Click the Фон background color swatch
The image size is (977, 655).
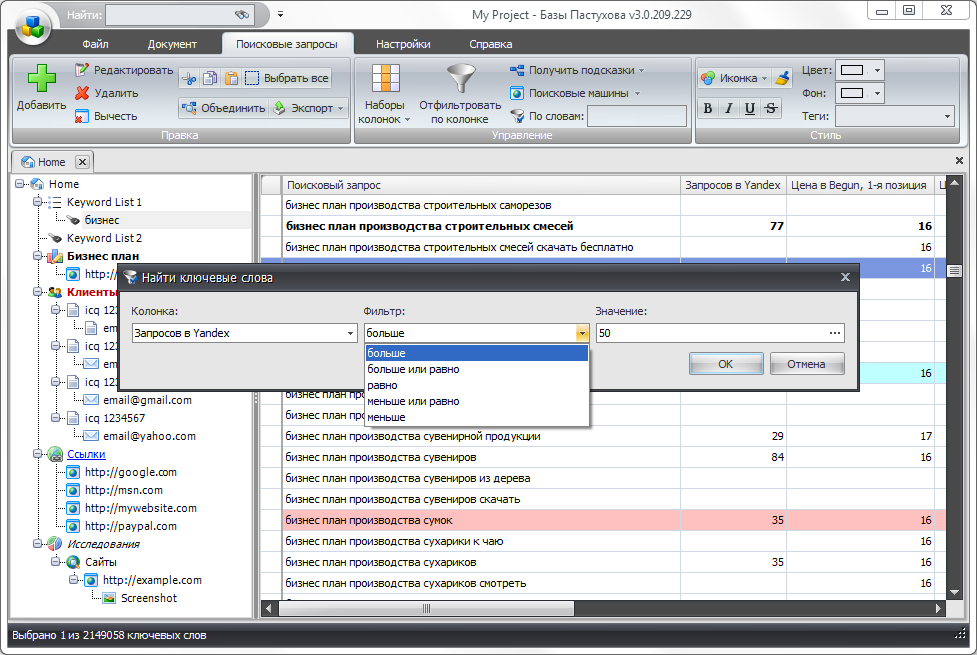coord(852,93)
